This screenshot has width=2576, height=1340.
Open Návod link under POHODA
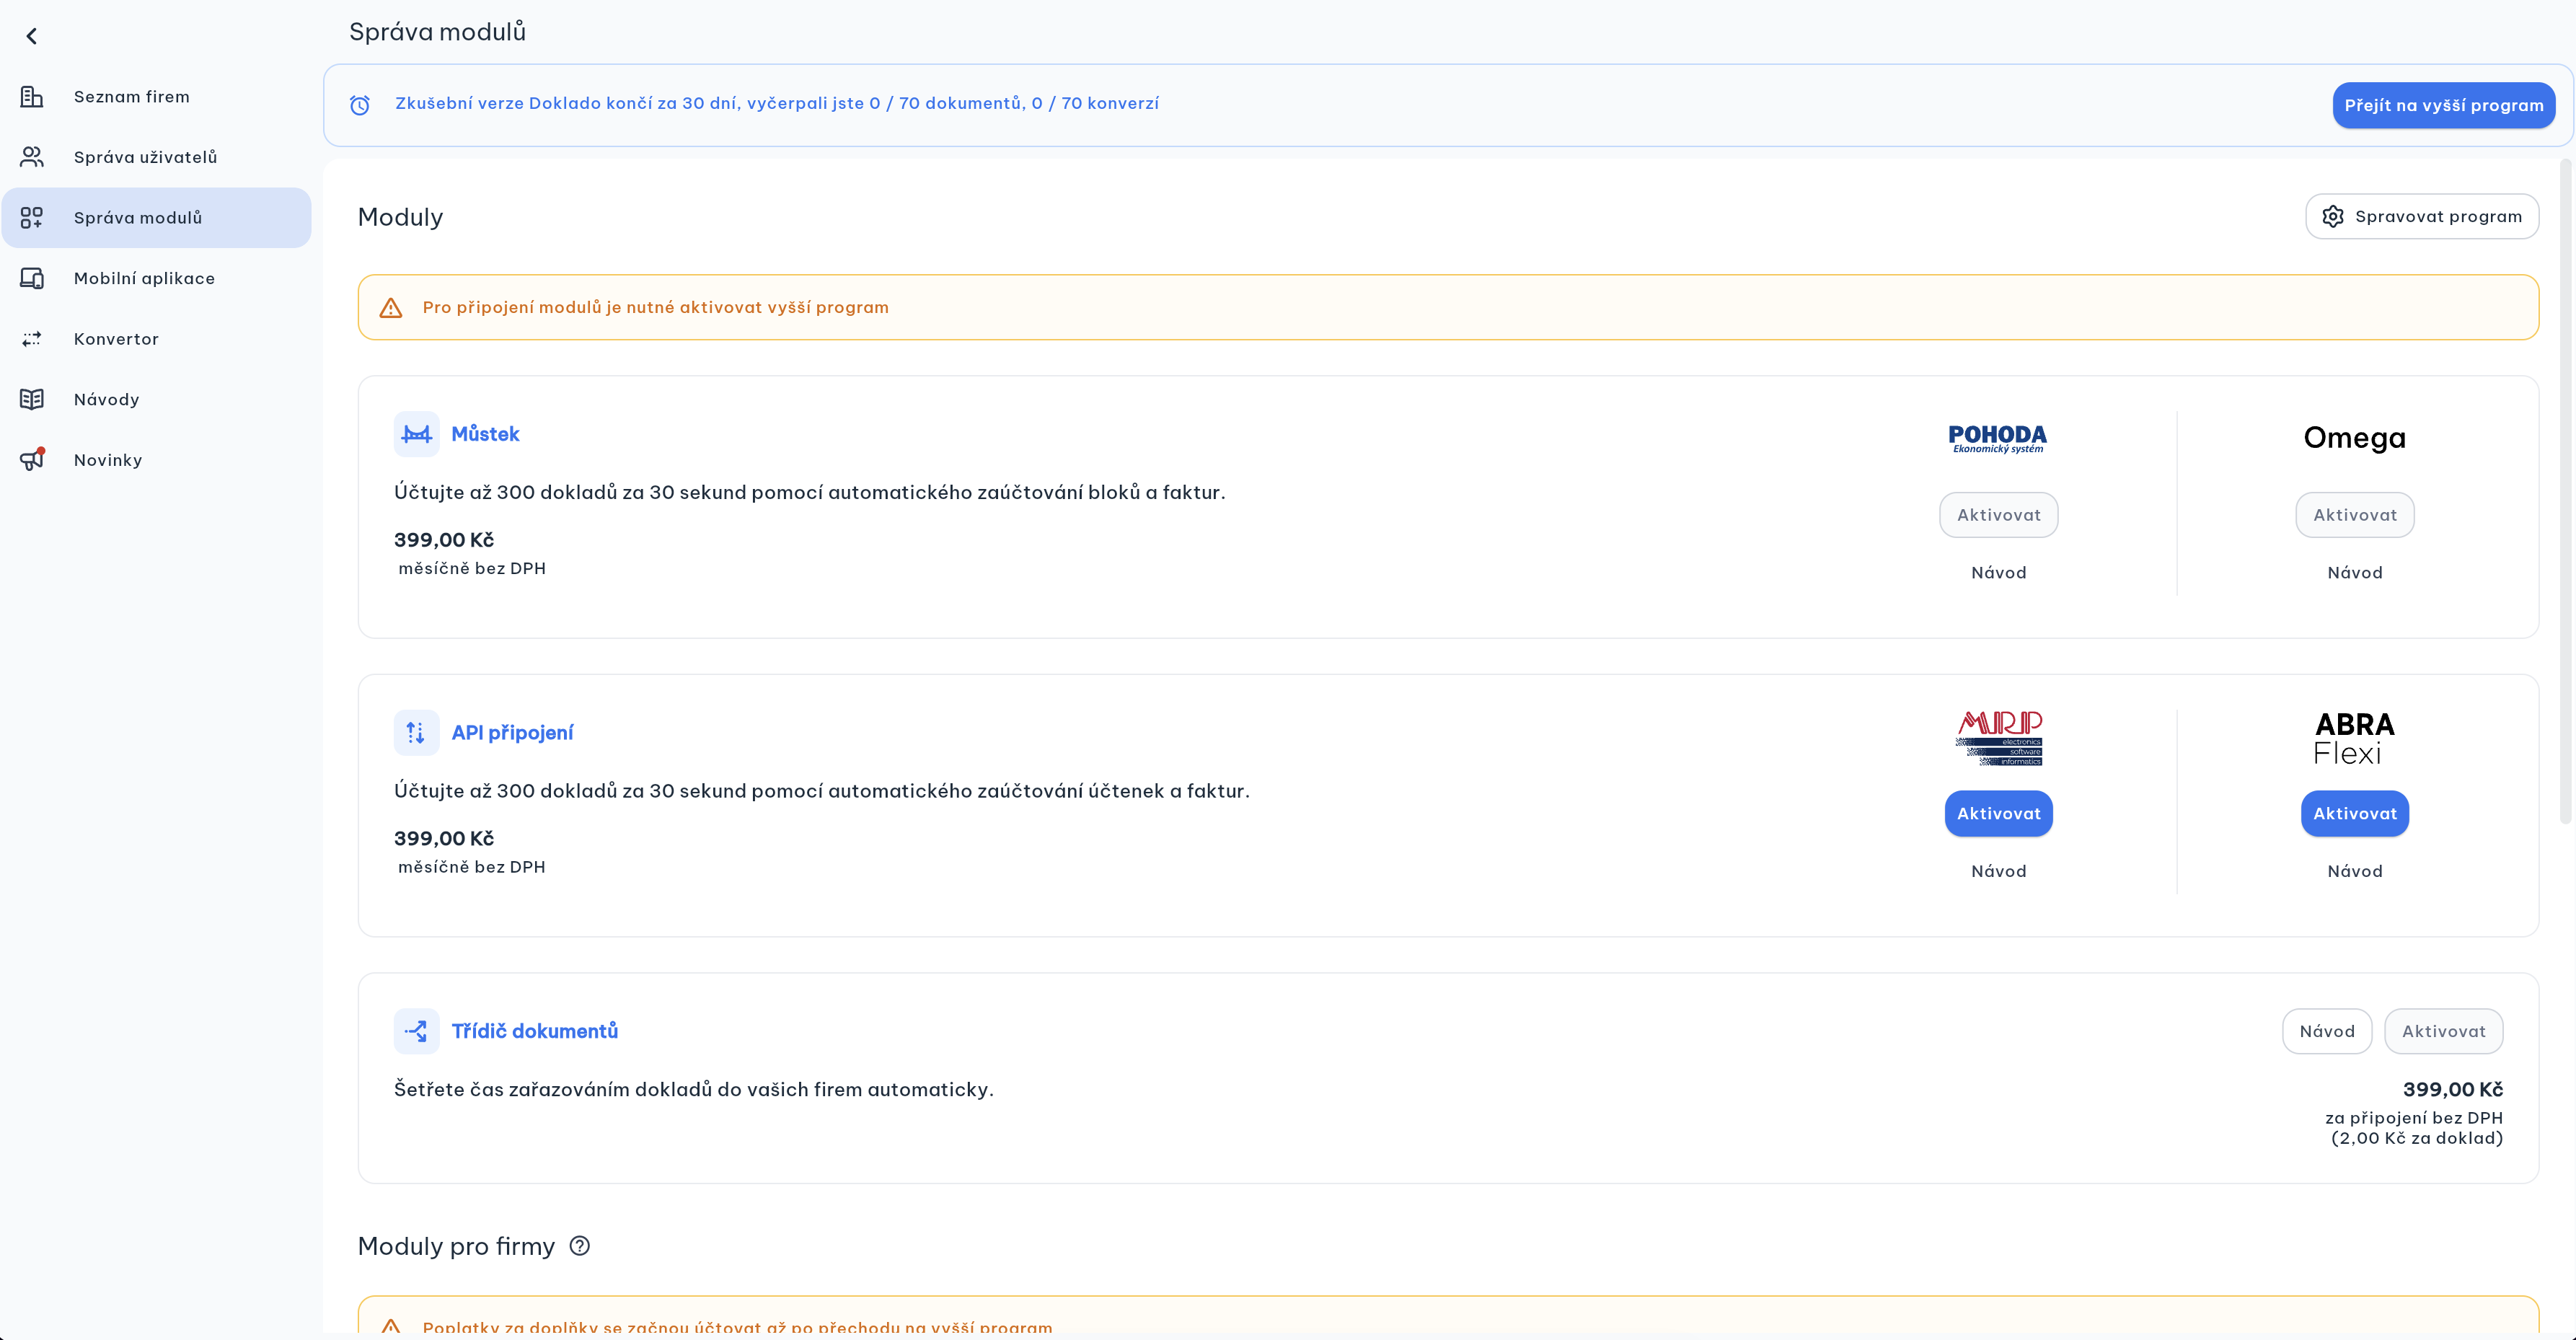pos(1998,573)
